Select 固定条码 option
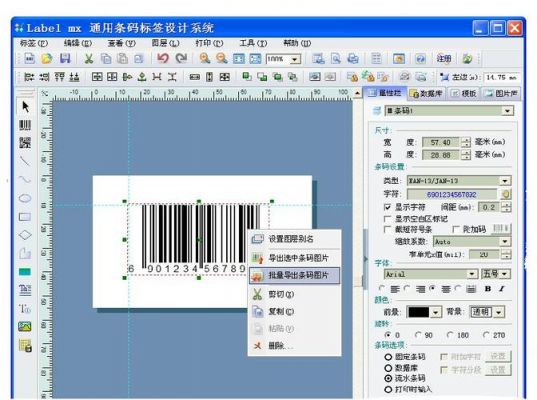This screenshot has width=537, height=400. tap(388, 357)
